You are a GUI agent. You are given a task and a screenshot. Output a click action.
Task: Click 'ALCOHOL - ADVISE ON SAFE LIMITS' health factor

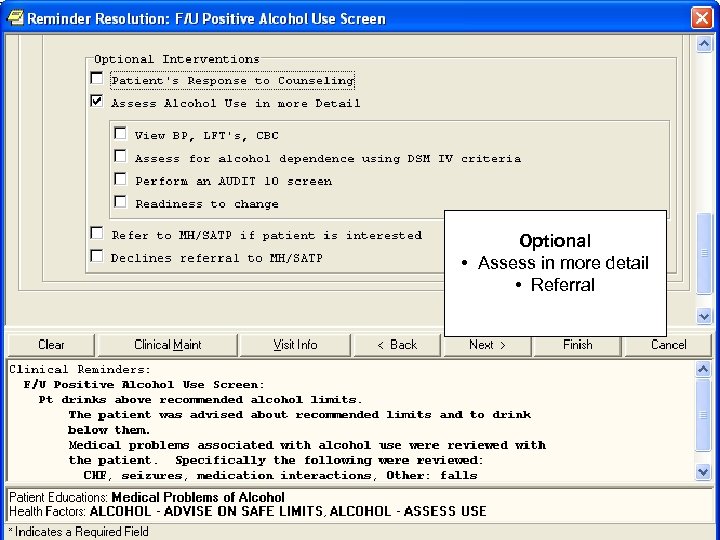click(x=208, y=512)
